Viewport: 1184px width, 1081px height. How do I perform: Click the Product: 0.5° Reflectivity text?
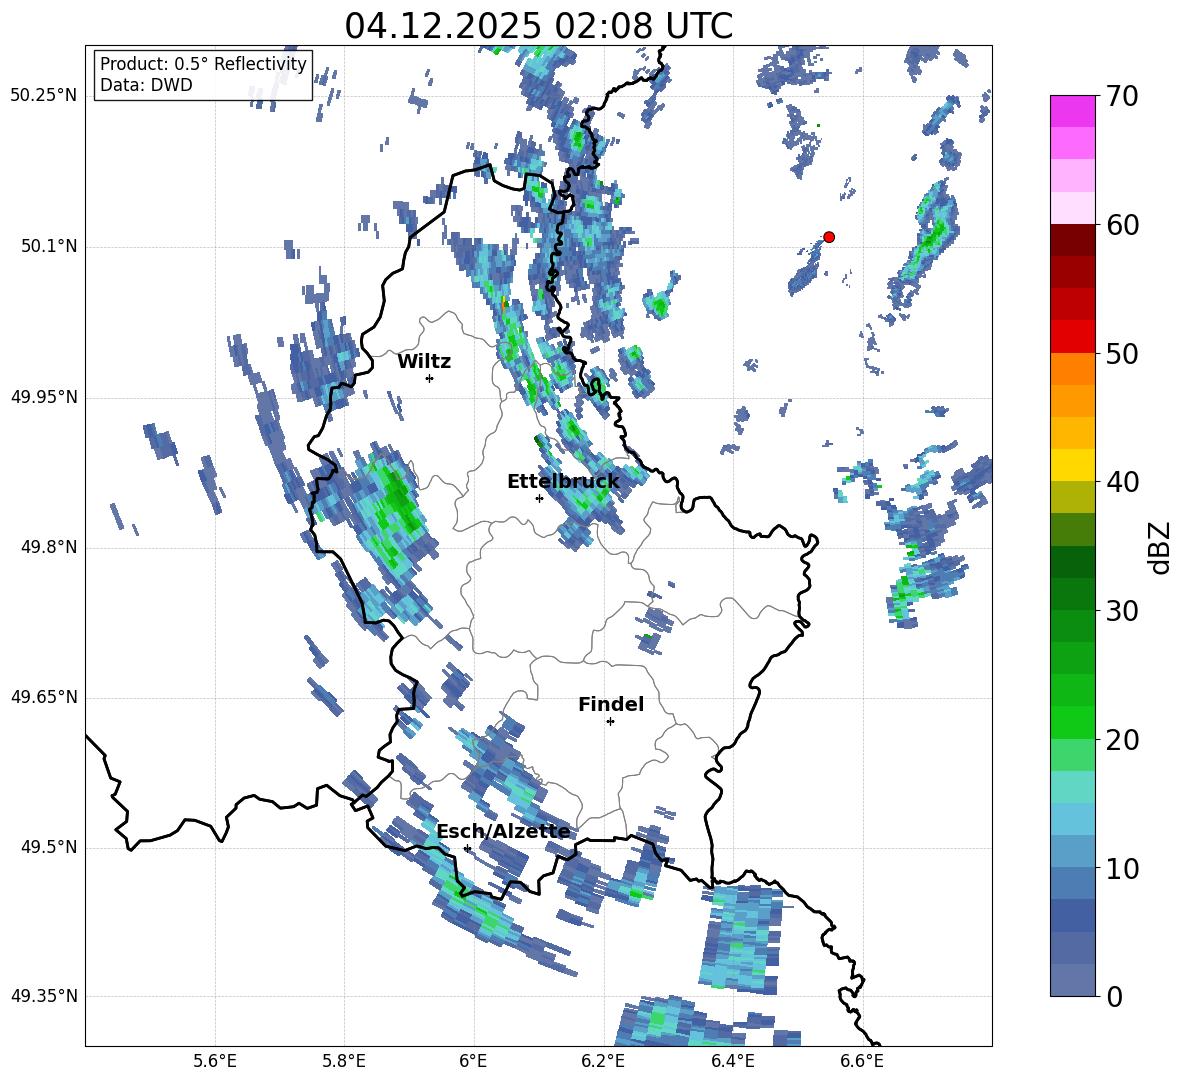point(203,64)
